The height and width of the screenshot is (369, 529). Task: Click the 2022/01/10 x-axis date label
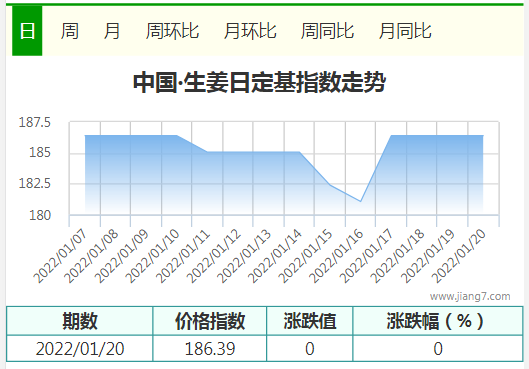click(152, 256)
